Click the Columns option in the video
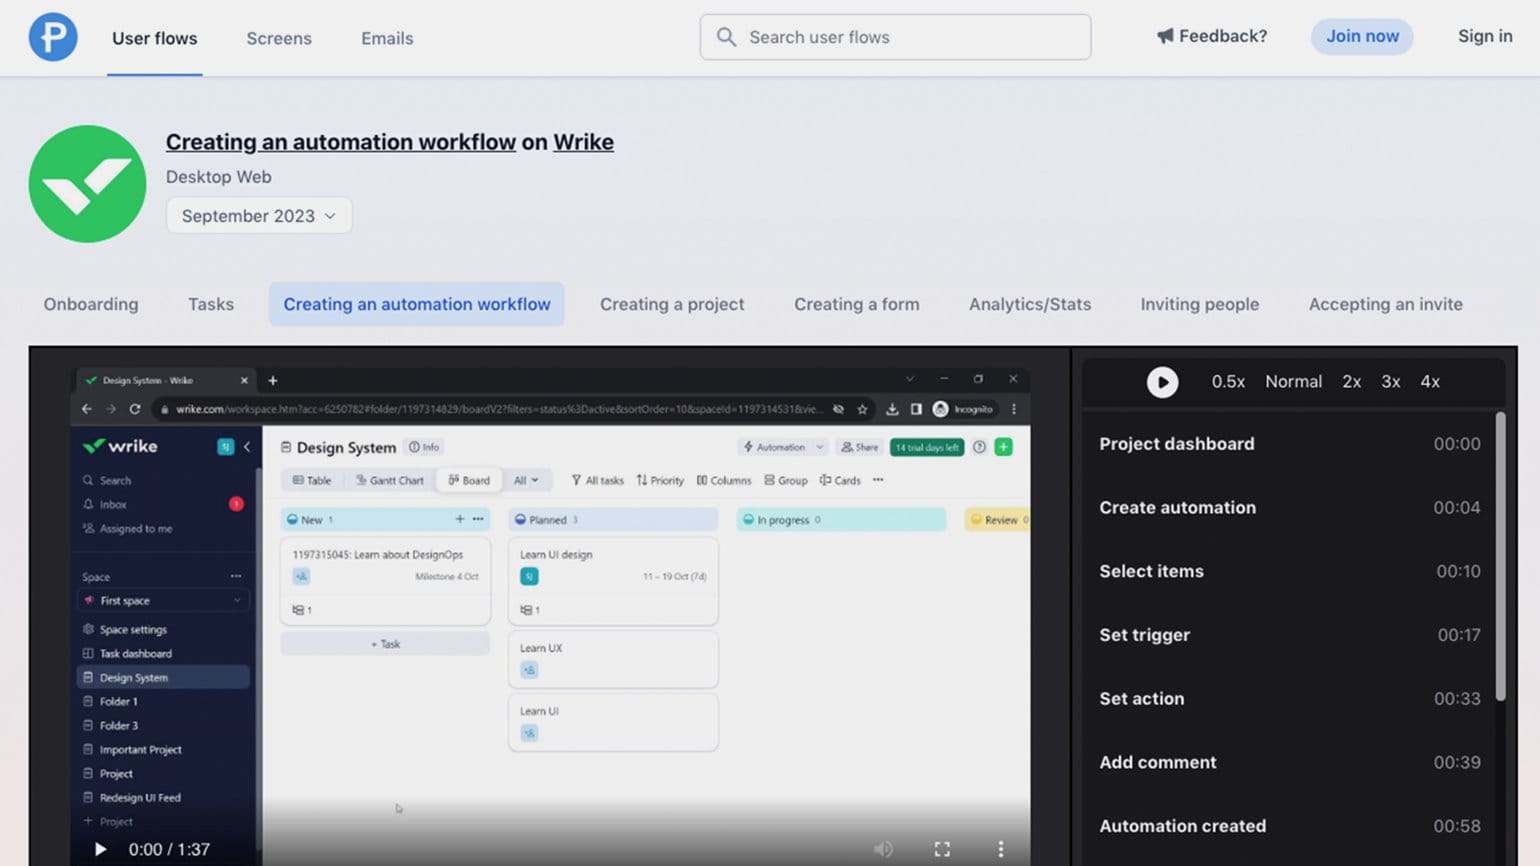This screenshot has height=866, width=1540. [x=724, y=480]
